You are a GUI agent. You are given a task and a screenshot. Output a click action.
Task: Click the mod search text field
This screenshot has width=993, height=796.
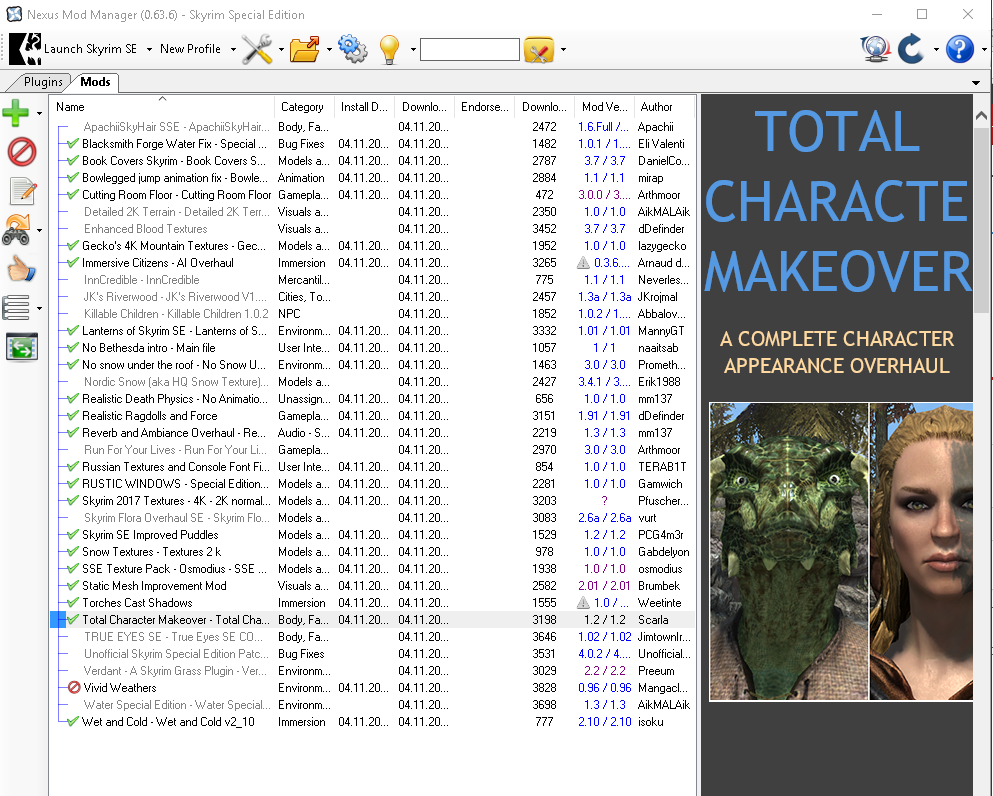[x=470, y=49]
